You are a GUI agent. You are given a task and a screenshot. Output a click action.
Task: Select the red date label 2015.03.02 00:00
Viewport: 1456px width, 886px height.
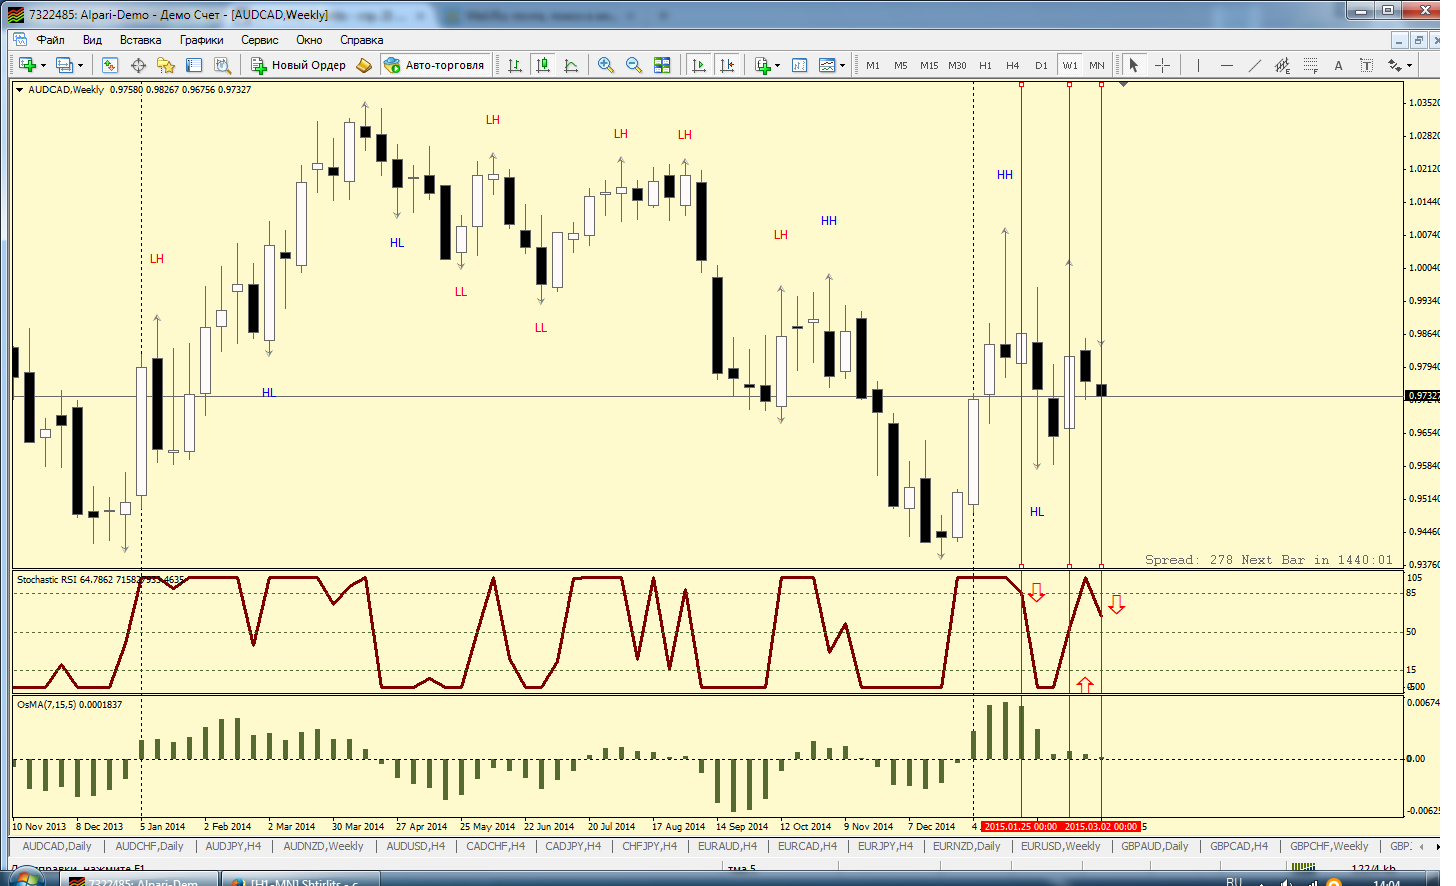pyautogui.click(x=1101, y=827)
